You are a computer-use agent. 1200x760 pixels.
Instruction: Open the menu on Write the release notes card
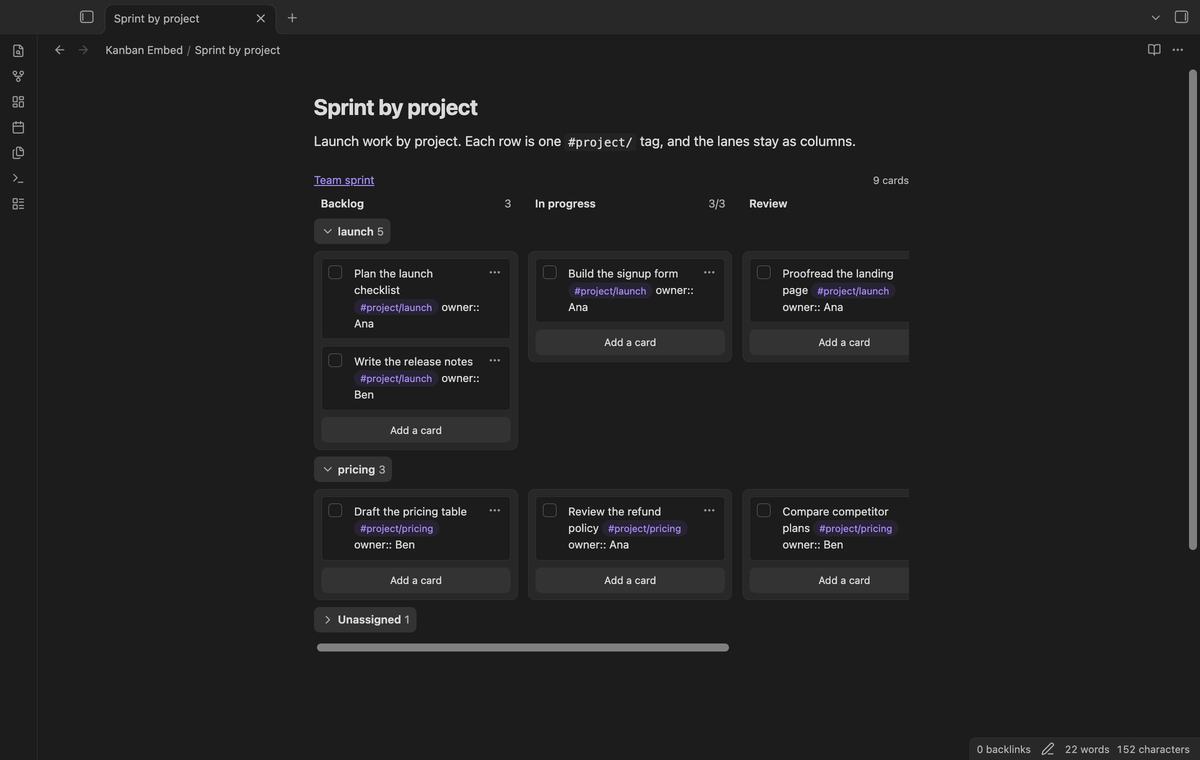[495, 360]
